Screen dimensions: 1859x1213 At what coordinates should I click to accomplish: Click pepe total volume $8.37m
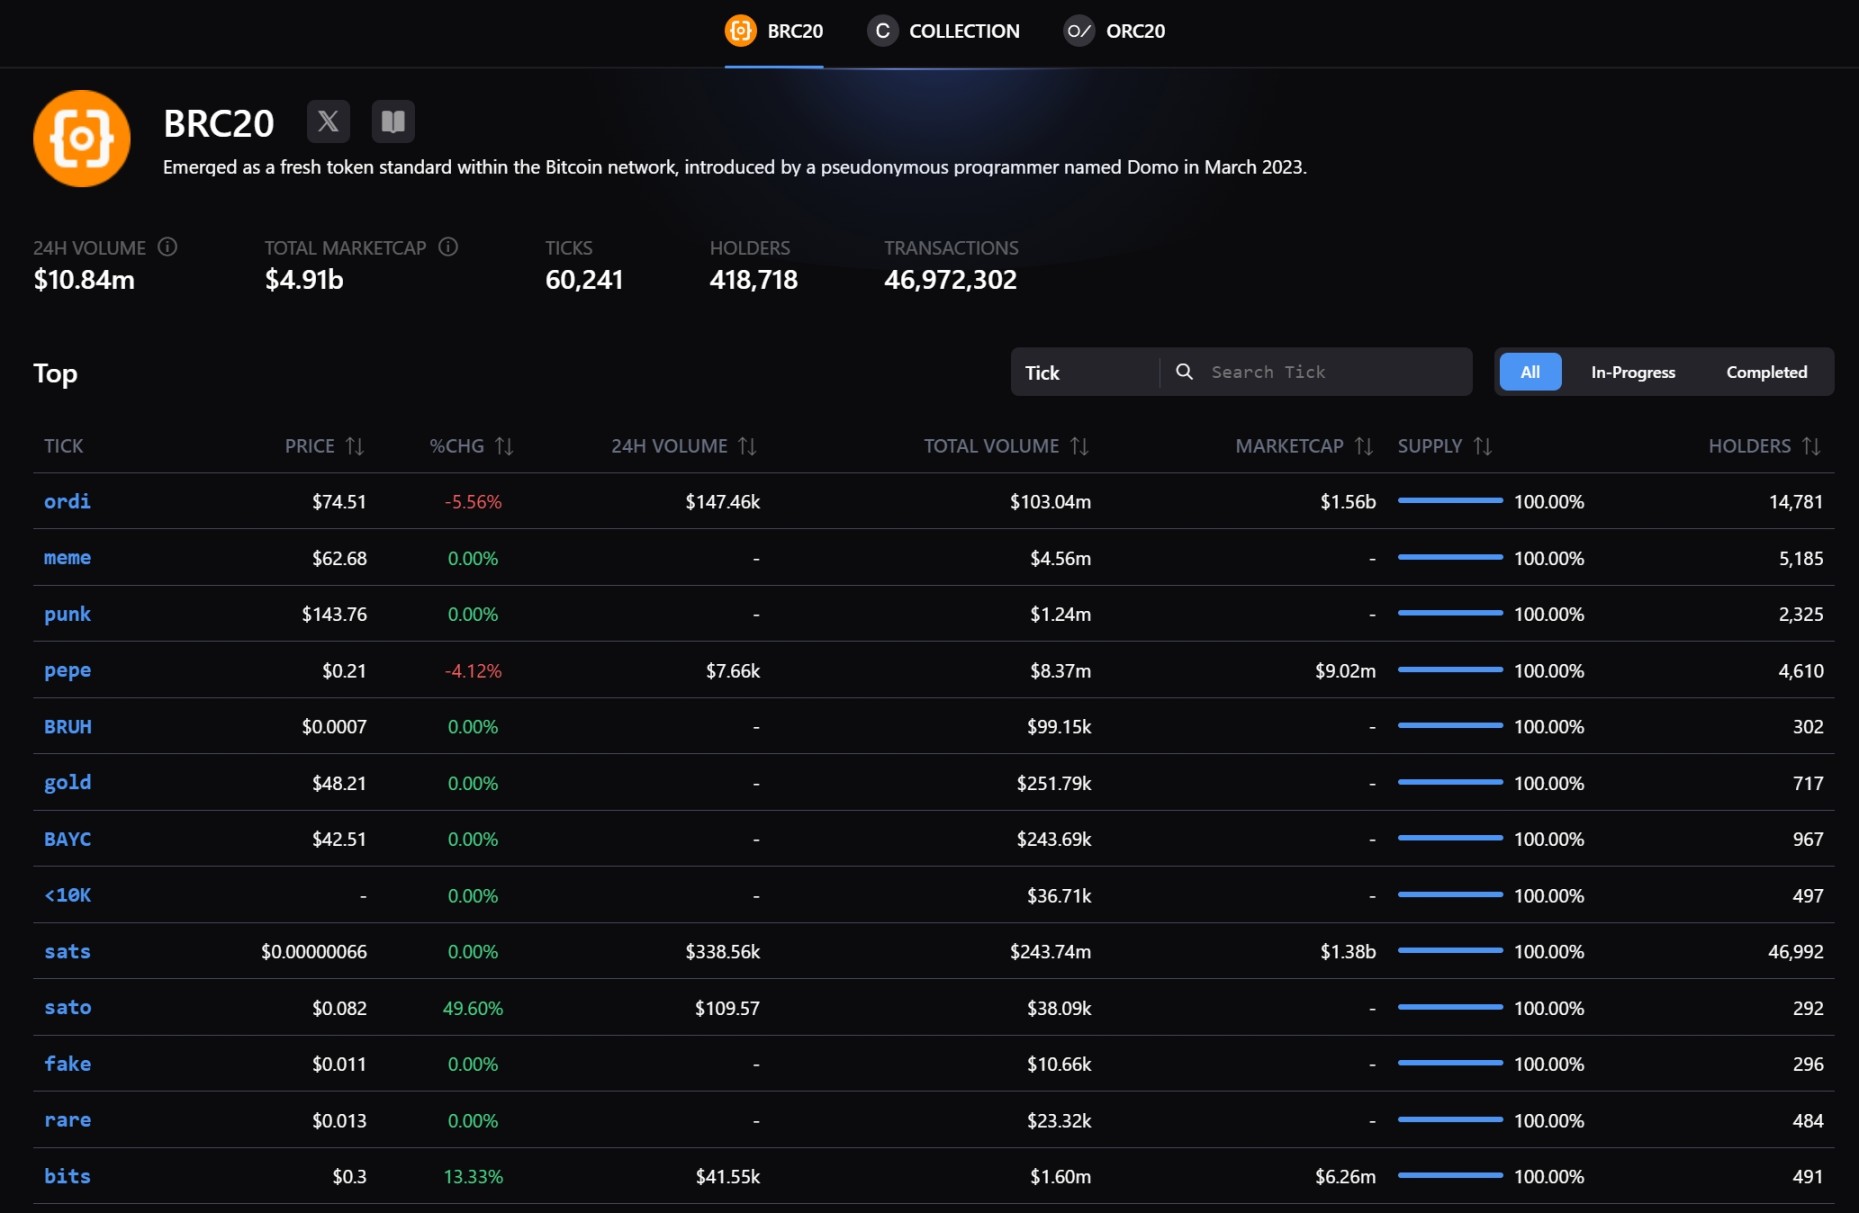point(1060,671)
